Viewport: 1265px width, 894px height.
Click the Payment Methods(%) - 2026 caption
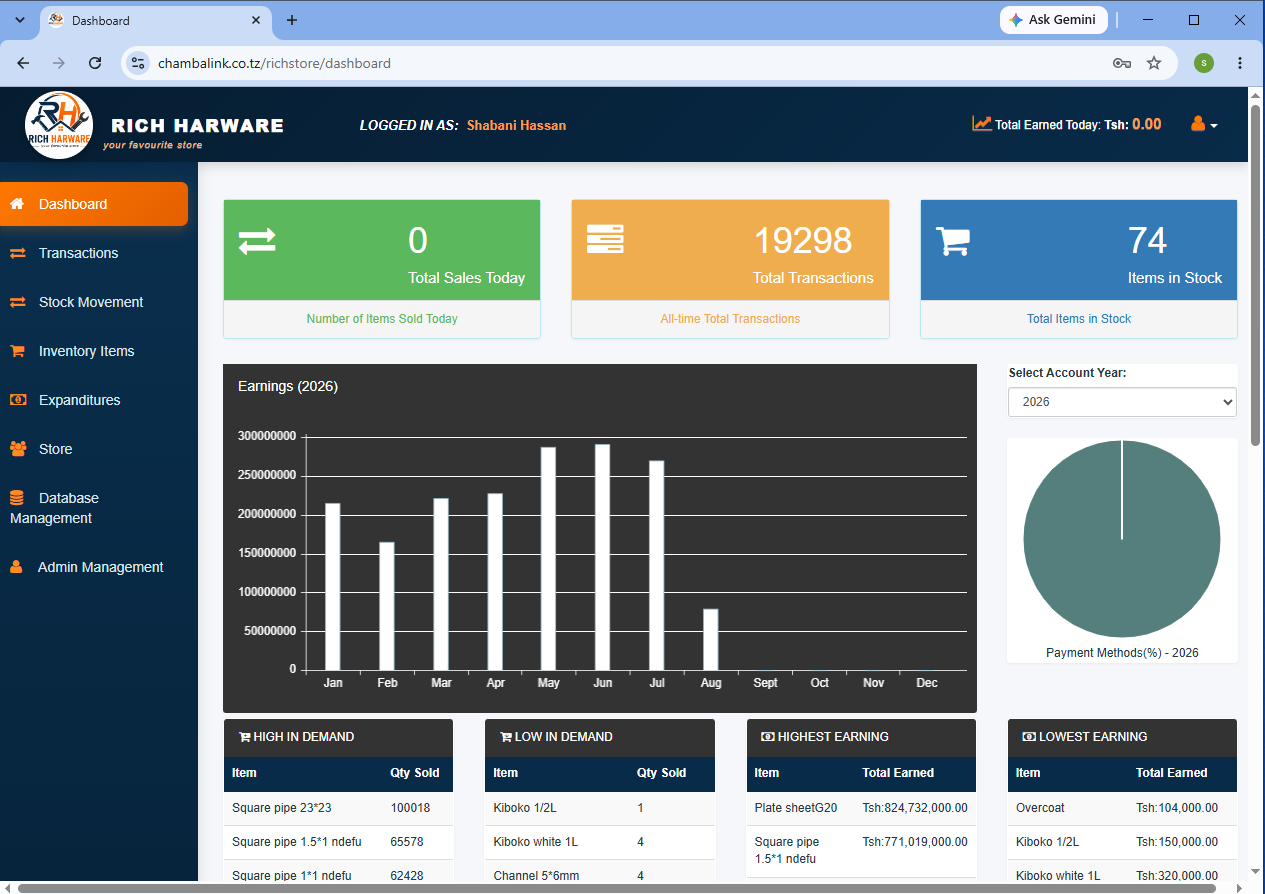(1122, 653)
